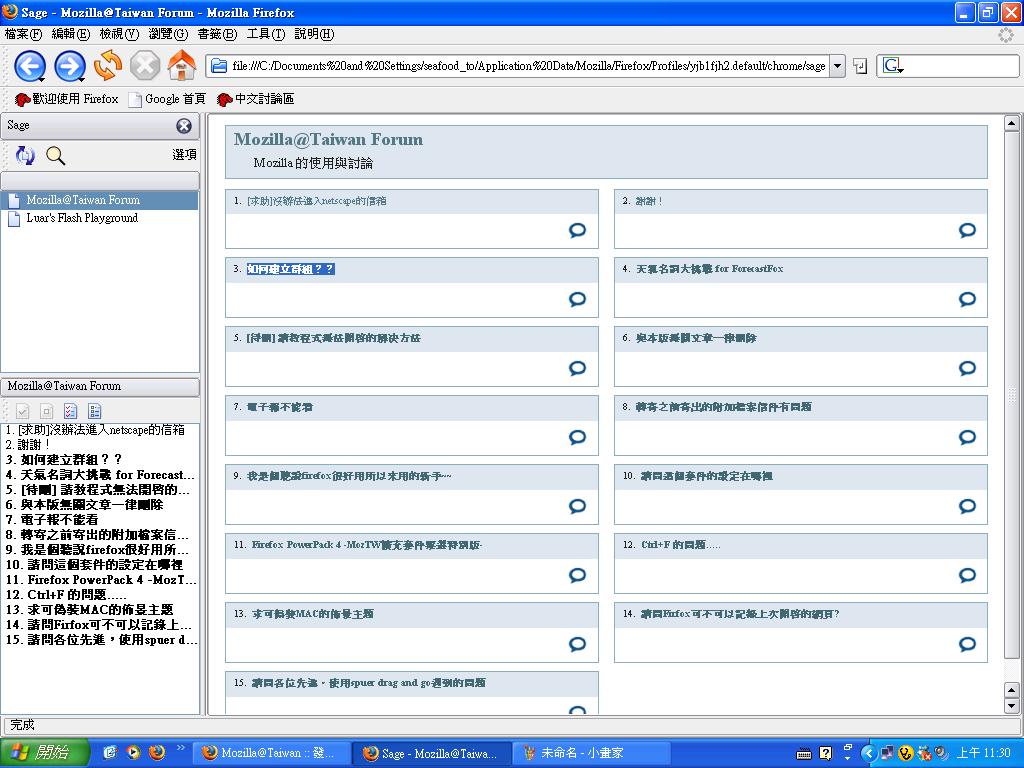Open the 中文討論區 bookmark
1024x768 pixels.
click(x=255, y=99)
